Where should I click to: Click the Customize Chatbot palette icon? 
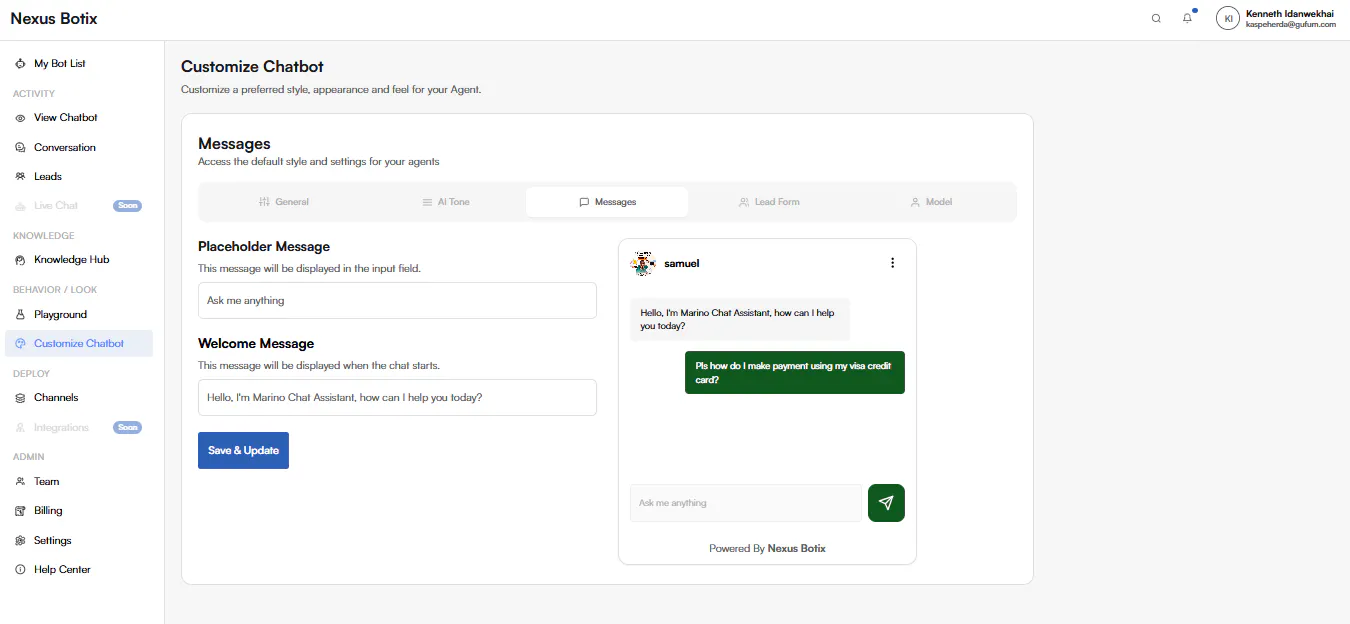point(21,344)
